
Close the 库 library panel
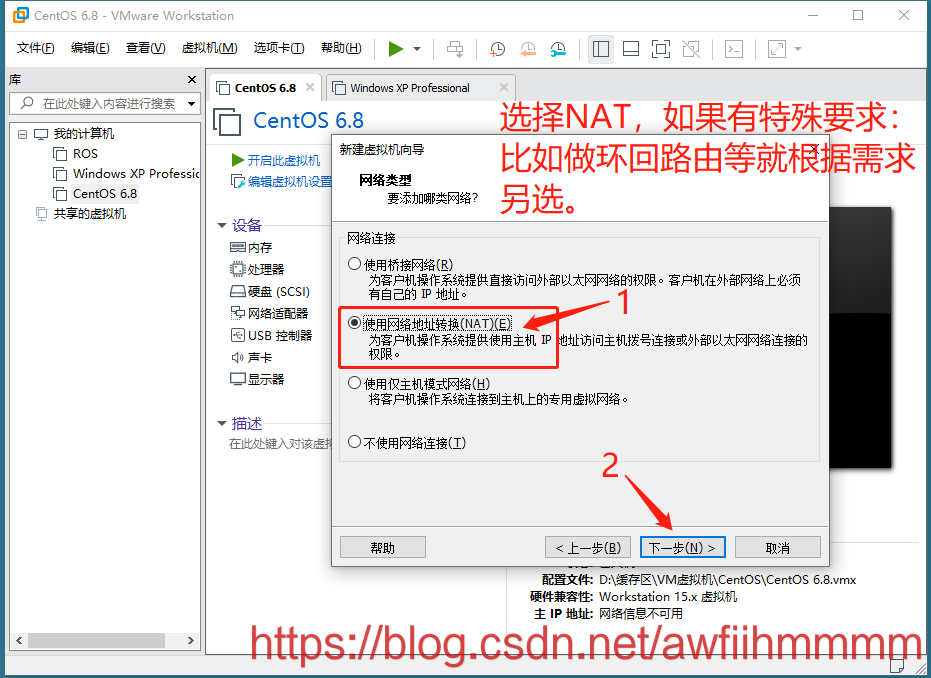click(x=191, y=80)
